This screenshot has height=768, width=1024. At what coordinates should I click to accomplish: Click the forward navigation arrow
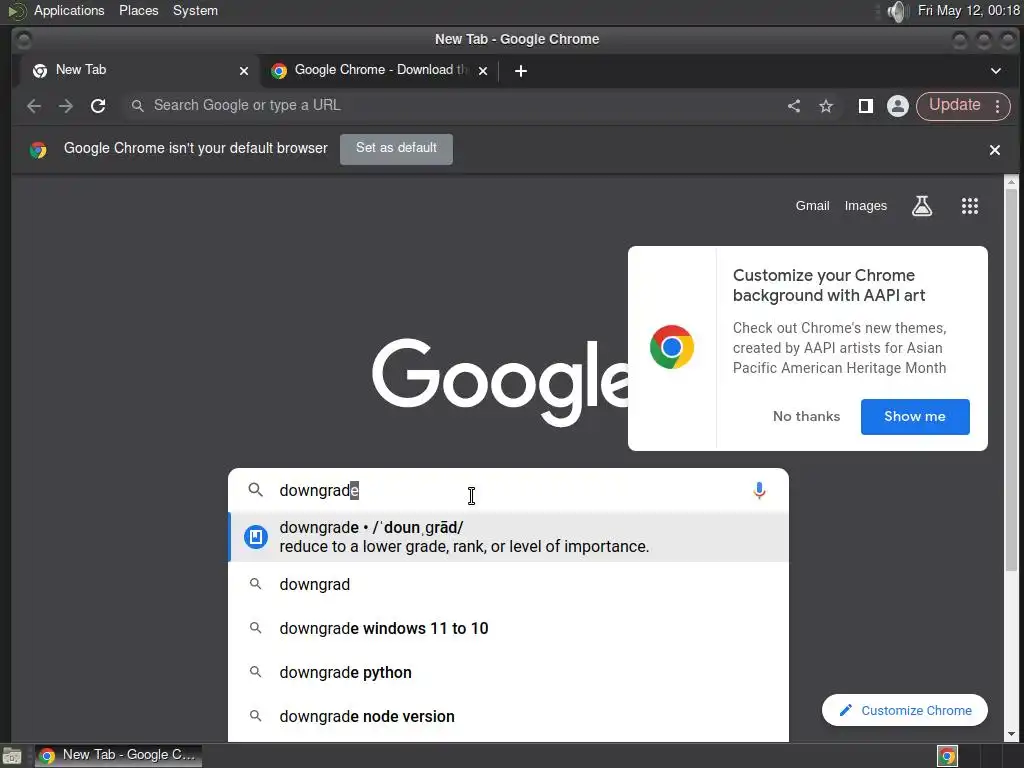coord(66,106)
